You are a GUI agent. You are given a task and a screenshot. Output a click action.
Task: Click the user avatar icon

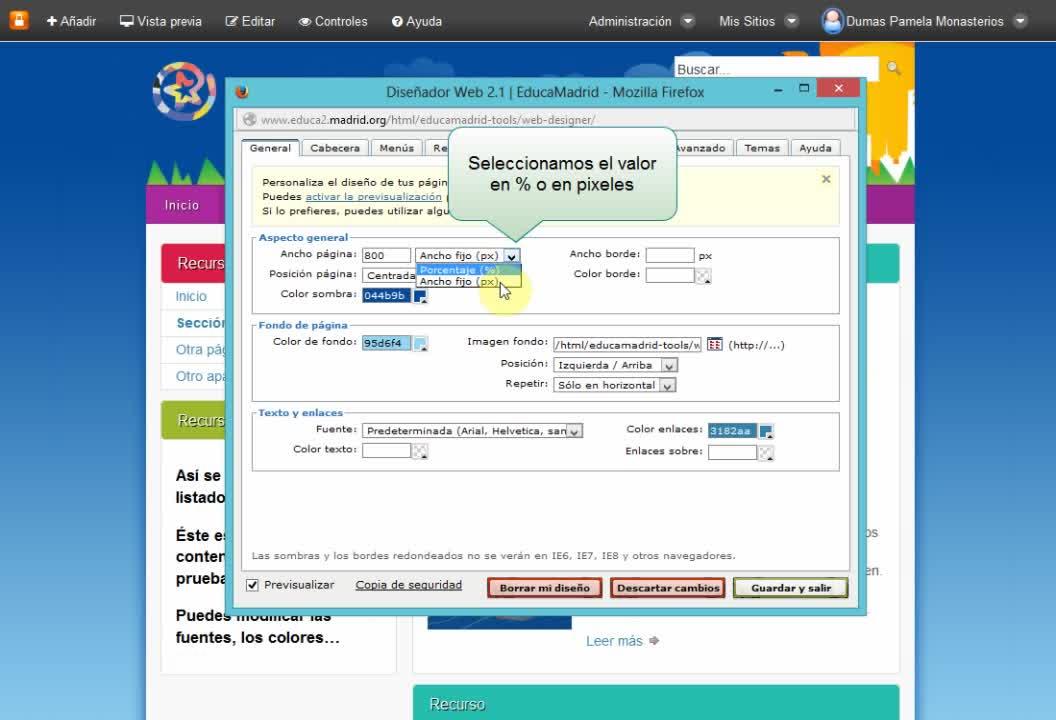click(x=832, y=21)
